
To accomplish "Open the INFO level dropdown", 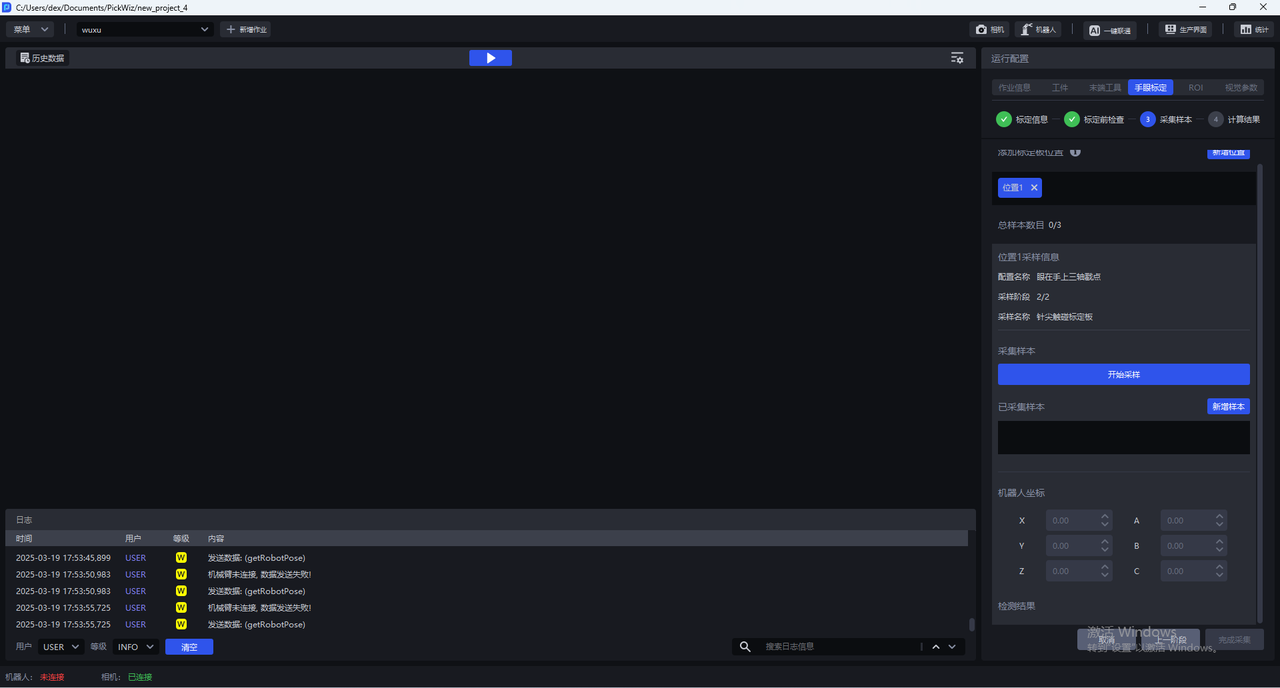I will coord(136,647).
